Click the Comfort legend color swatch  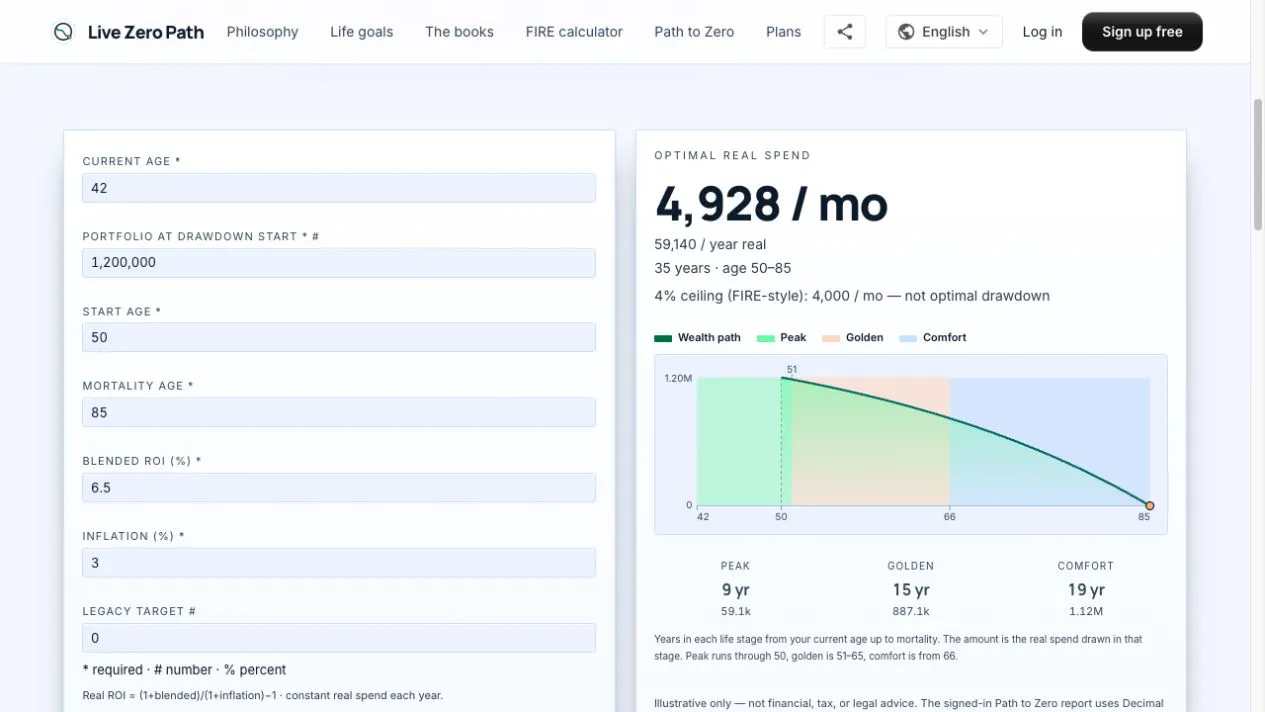tap(908, 338)
